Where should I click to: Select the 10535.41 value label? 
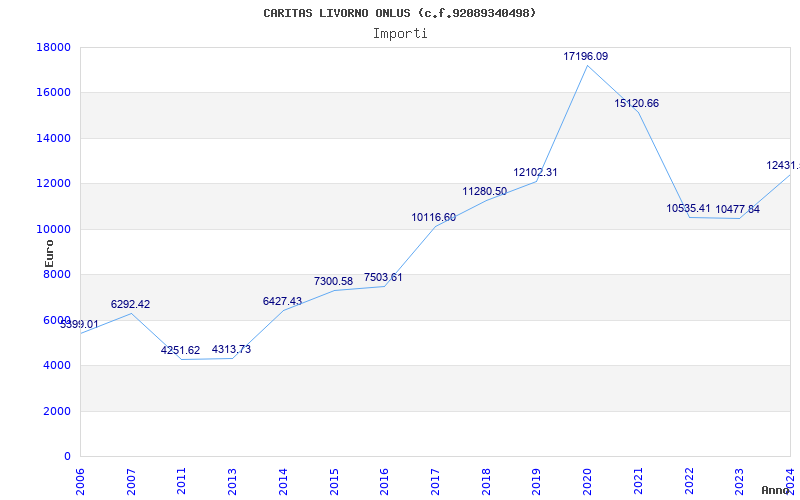click(x=688, y=209)
